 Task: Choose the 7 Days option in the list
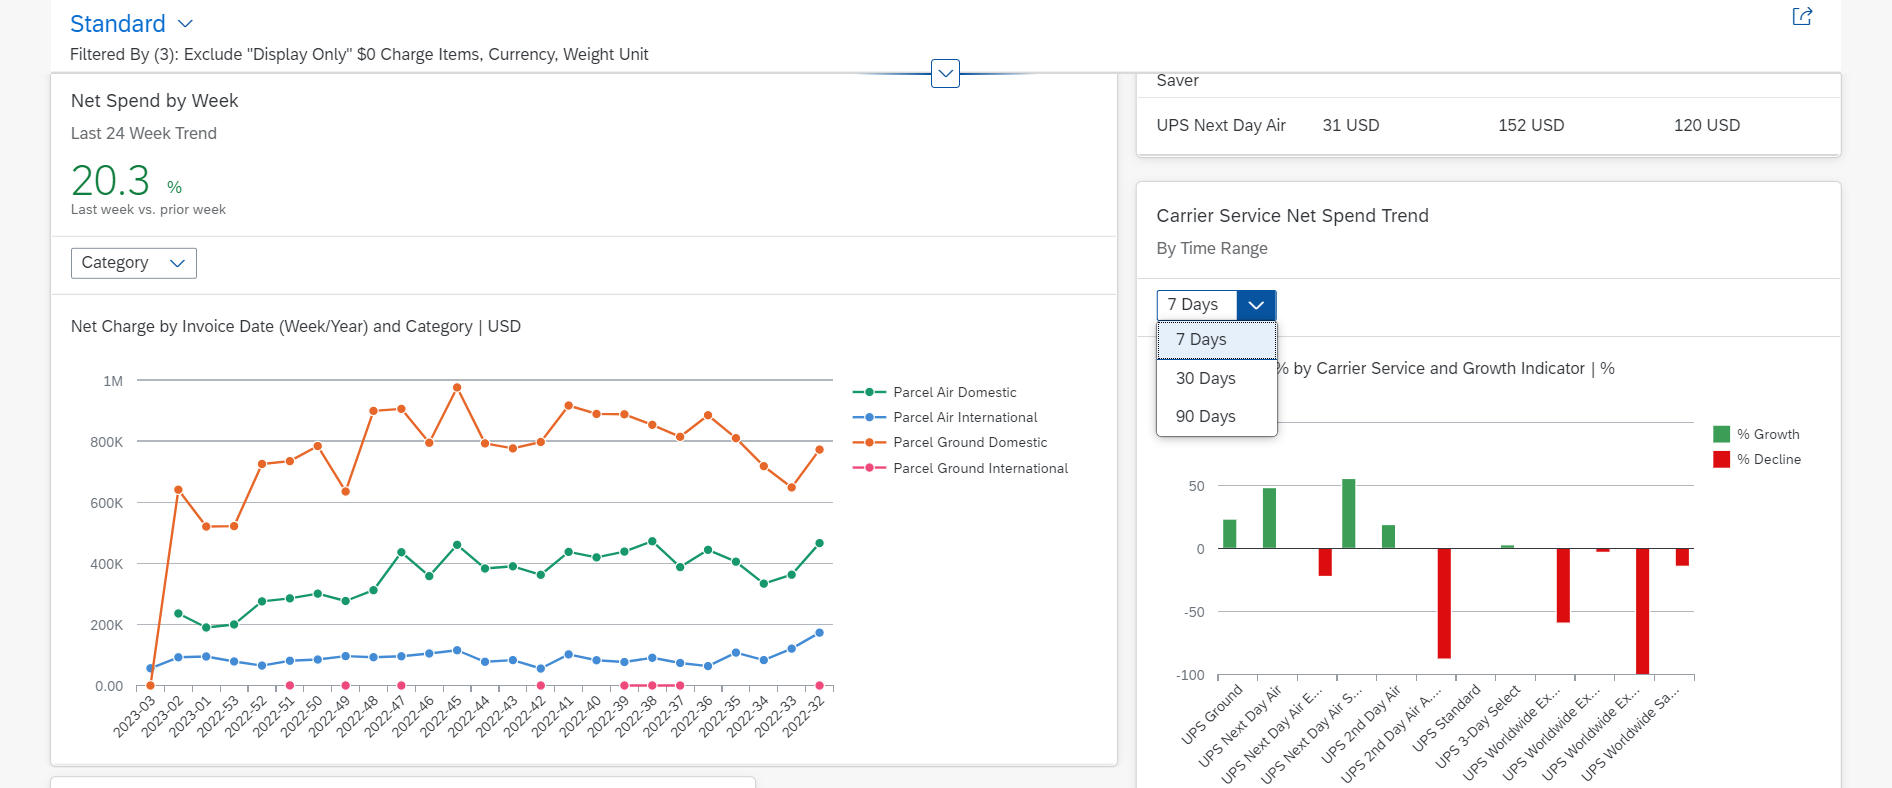(1217, 340)
